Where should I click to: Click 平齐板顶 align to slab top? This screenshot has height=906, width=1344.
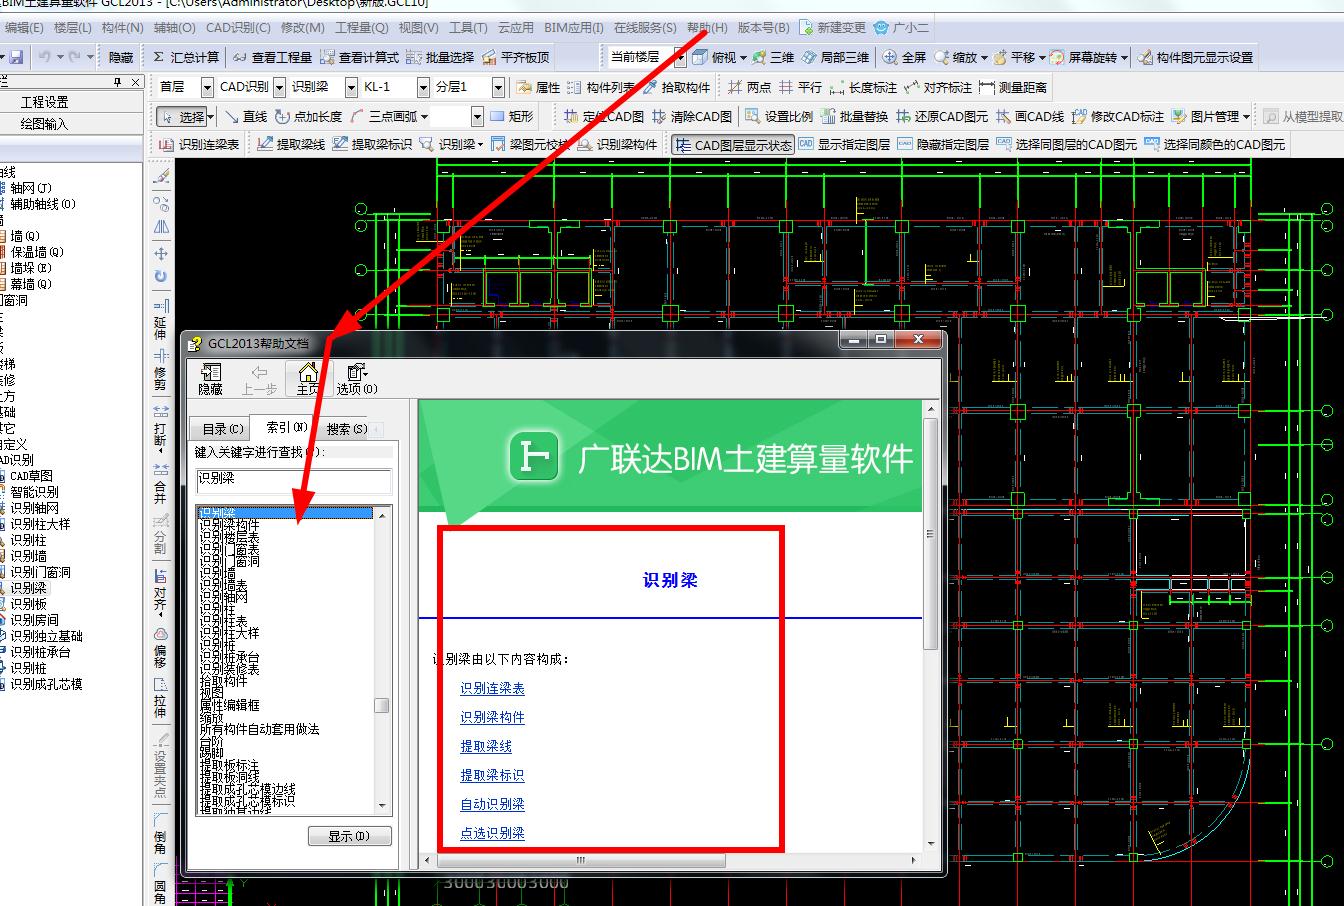[516, 57]
